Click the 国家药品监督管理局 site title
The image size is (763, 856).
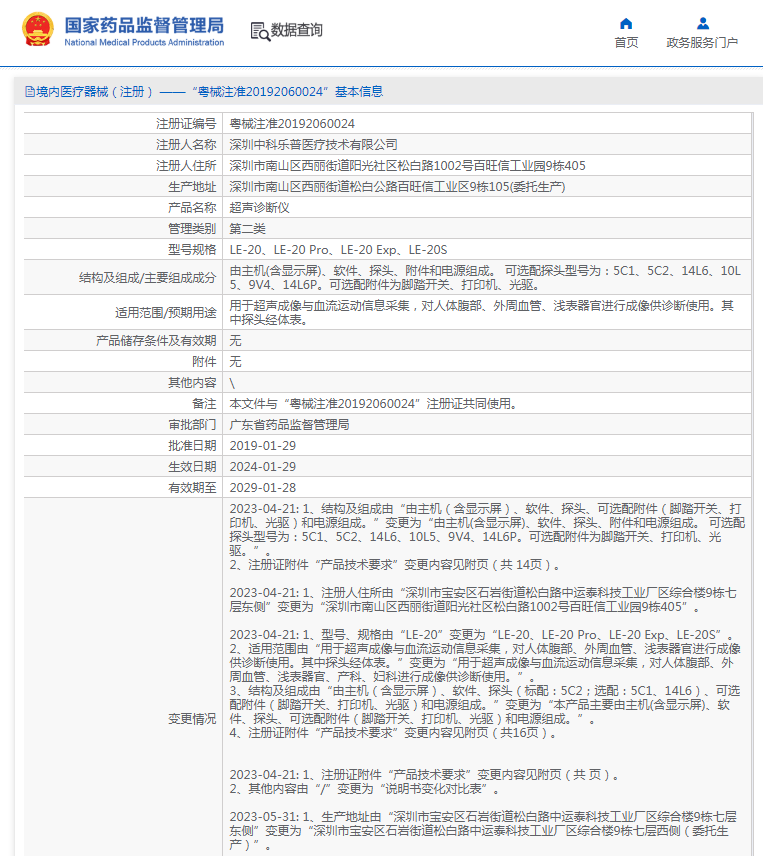tap(144, 24)
